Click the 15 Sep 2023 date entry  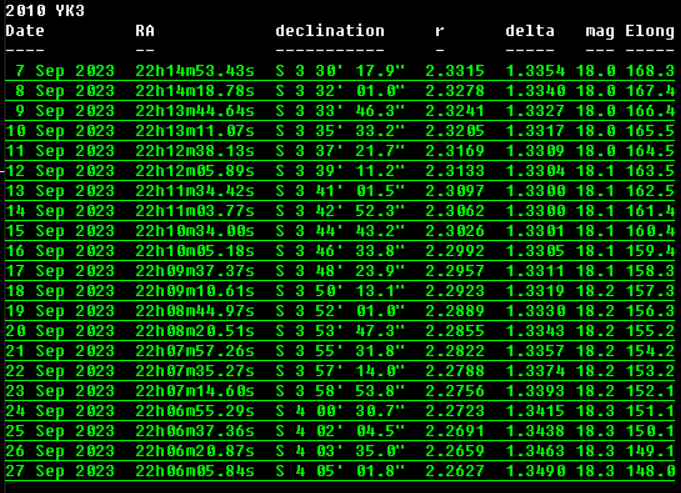coord(60,231)
